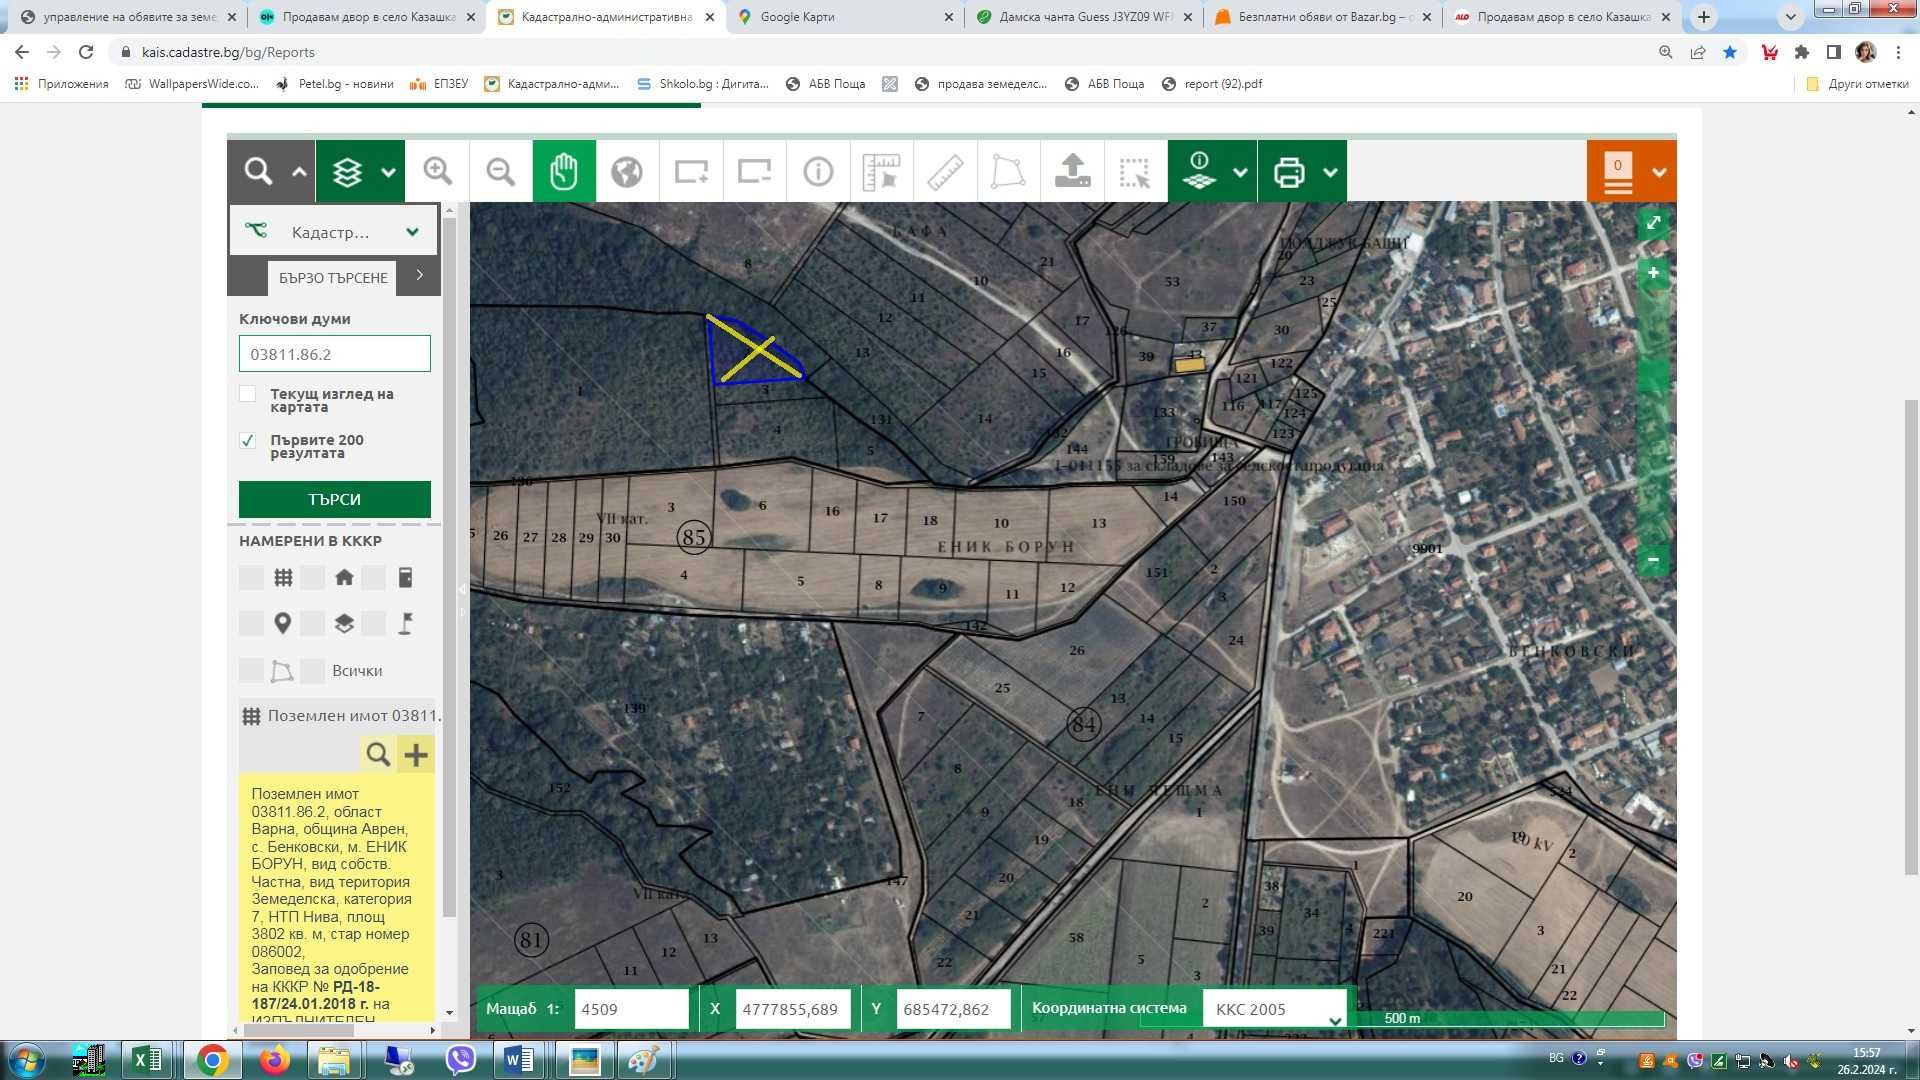Viewport: 1920px width, 1080px height.
Task: Expand the layers tool dropdown arrow
Action: pos(389,172)
